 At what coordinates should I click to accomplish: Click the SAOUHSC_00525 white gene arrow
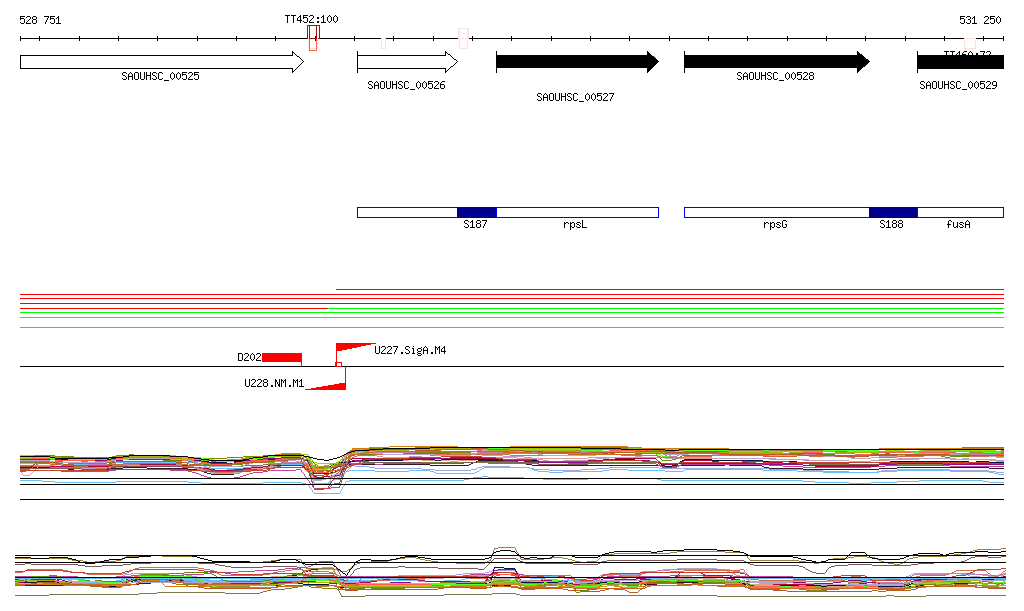160,62
